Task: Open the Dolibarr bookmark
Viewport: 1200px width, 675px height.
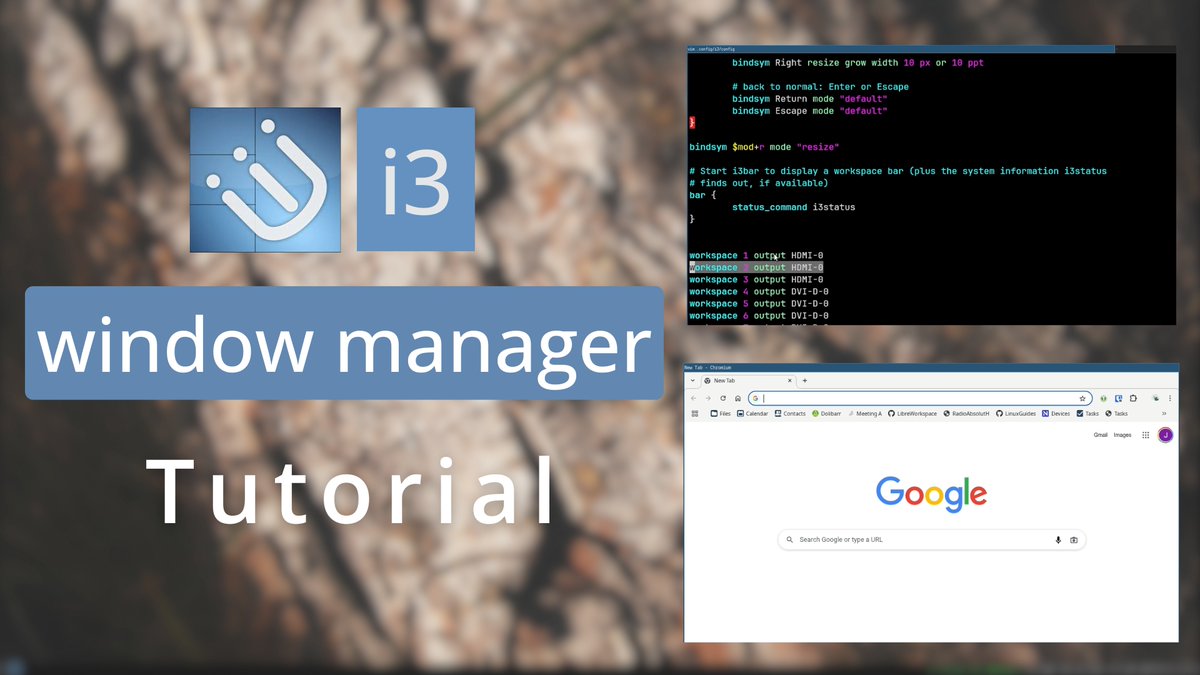Action: pyautogui.click(x=826, y=413)
